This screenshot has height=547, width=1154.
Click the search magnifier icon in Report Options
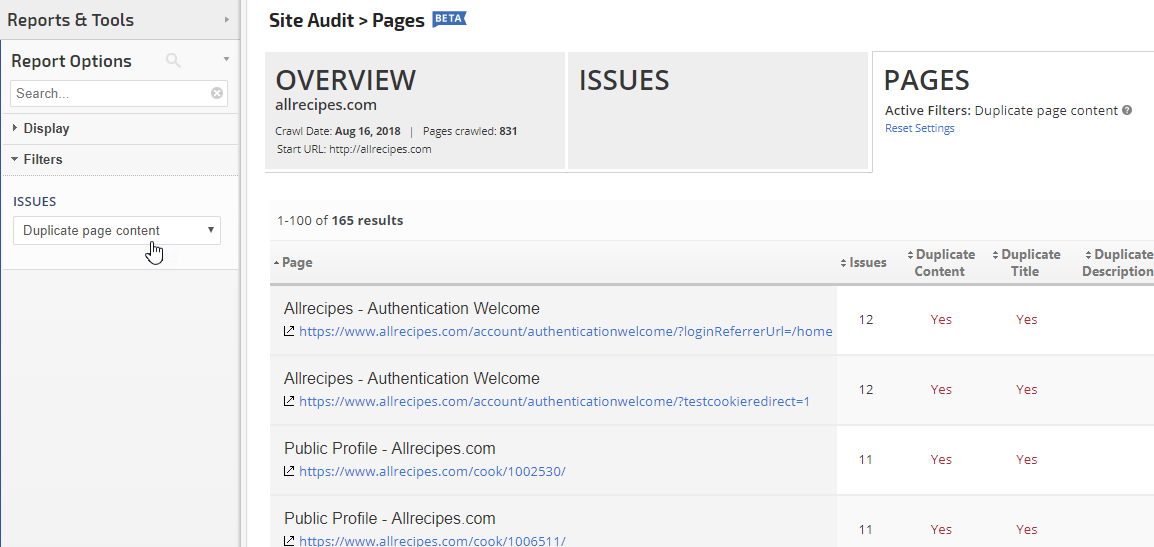[x=173, y=61]
